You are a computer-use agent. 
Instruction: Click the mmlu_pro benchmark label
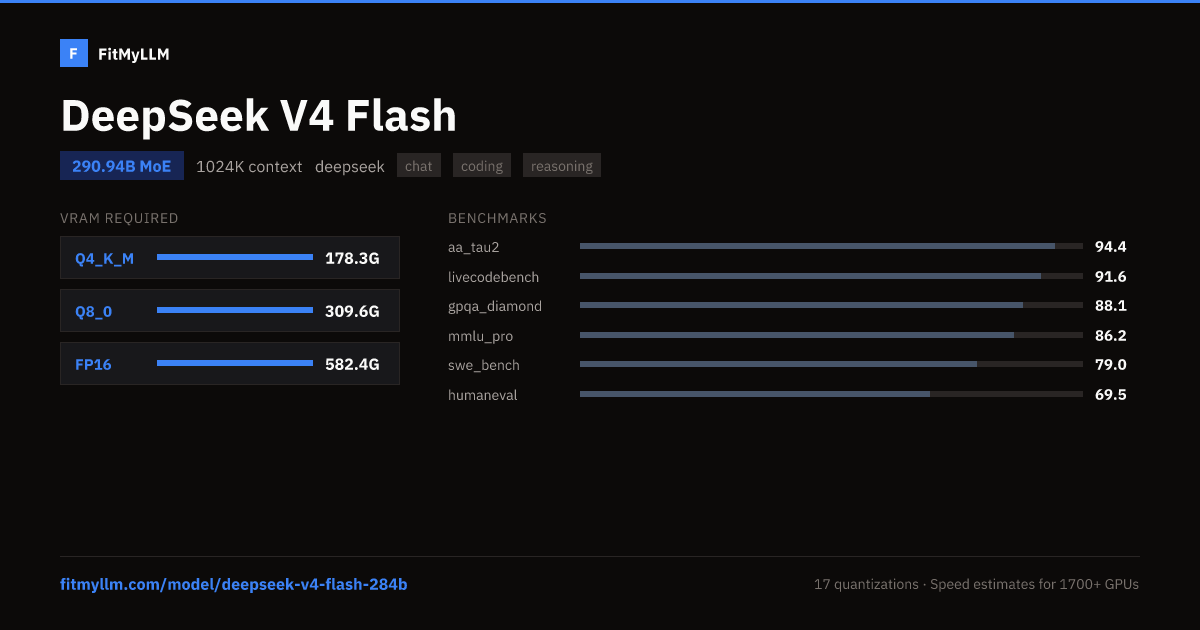(x=480, y=336)
